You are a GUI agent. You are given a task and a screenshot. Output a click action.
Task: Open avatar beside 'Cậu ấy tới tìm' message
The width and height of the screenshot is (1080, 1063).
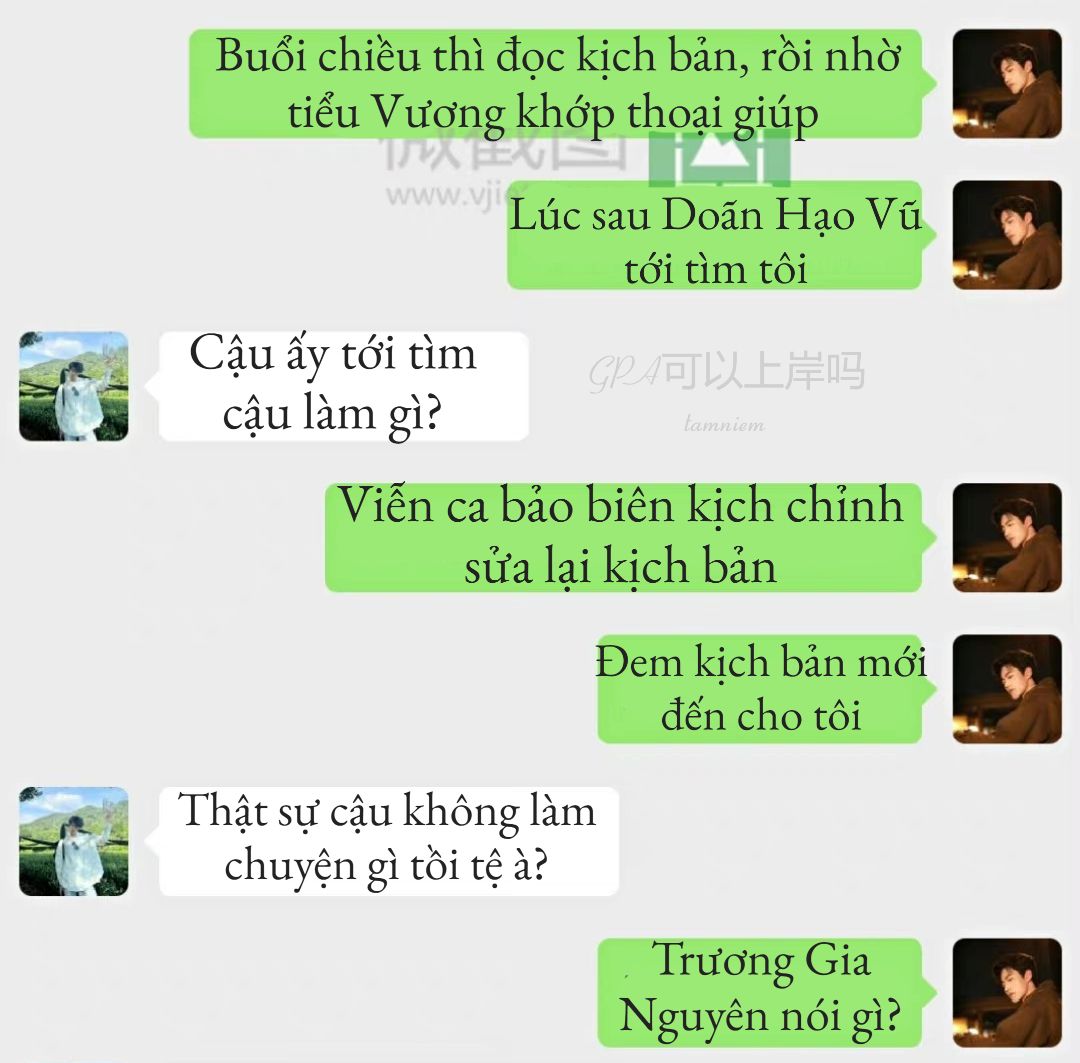click(x=74, y=386)
